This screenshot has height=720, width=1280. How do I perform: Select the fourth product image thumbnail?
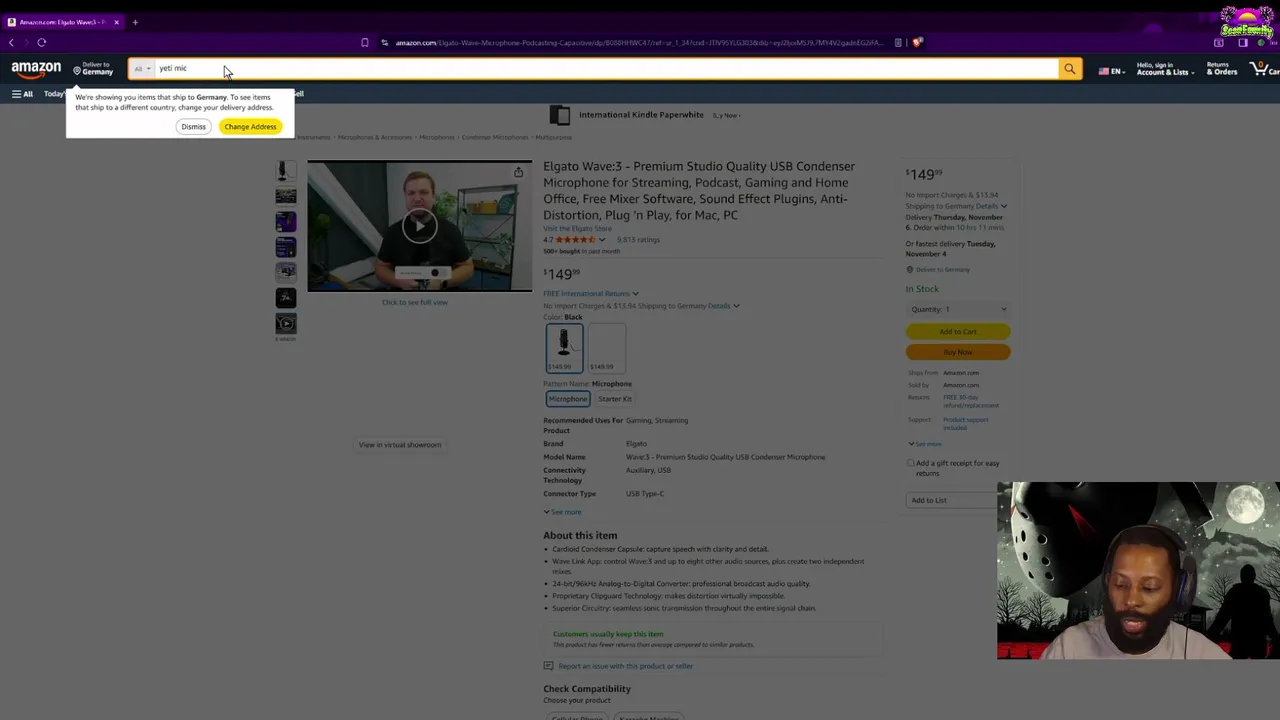[286, 247]
